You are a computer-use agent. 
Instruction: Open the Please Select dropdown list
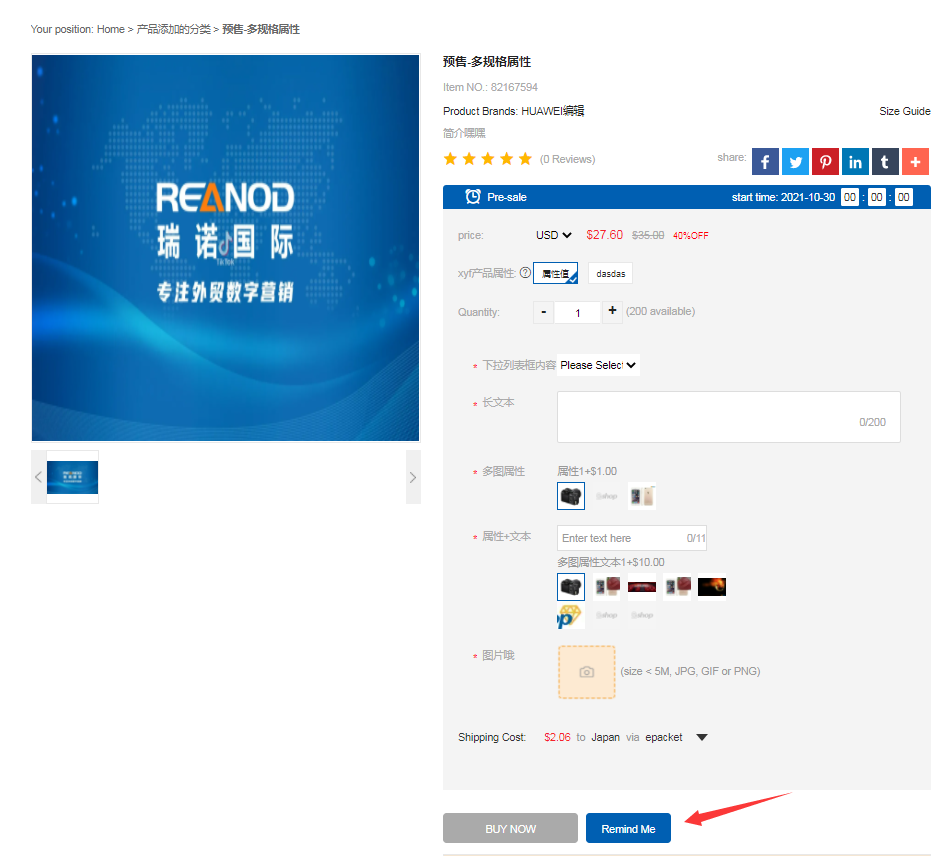(x=598, y=365)
